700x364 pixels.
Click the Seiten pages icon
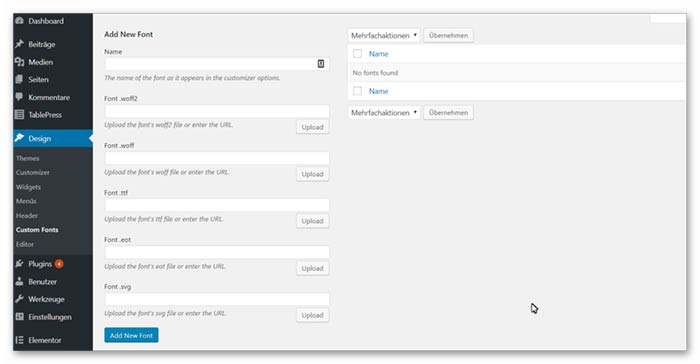tap(19, 79)
